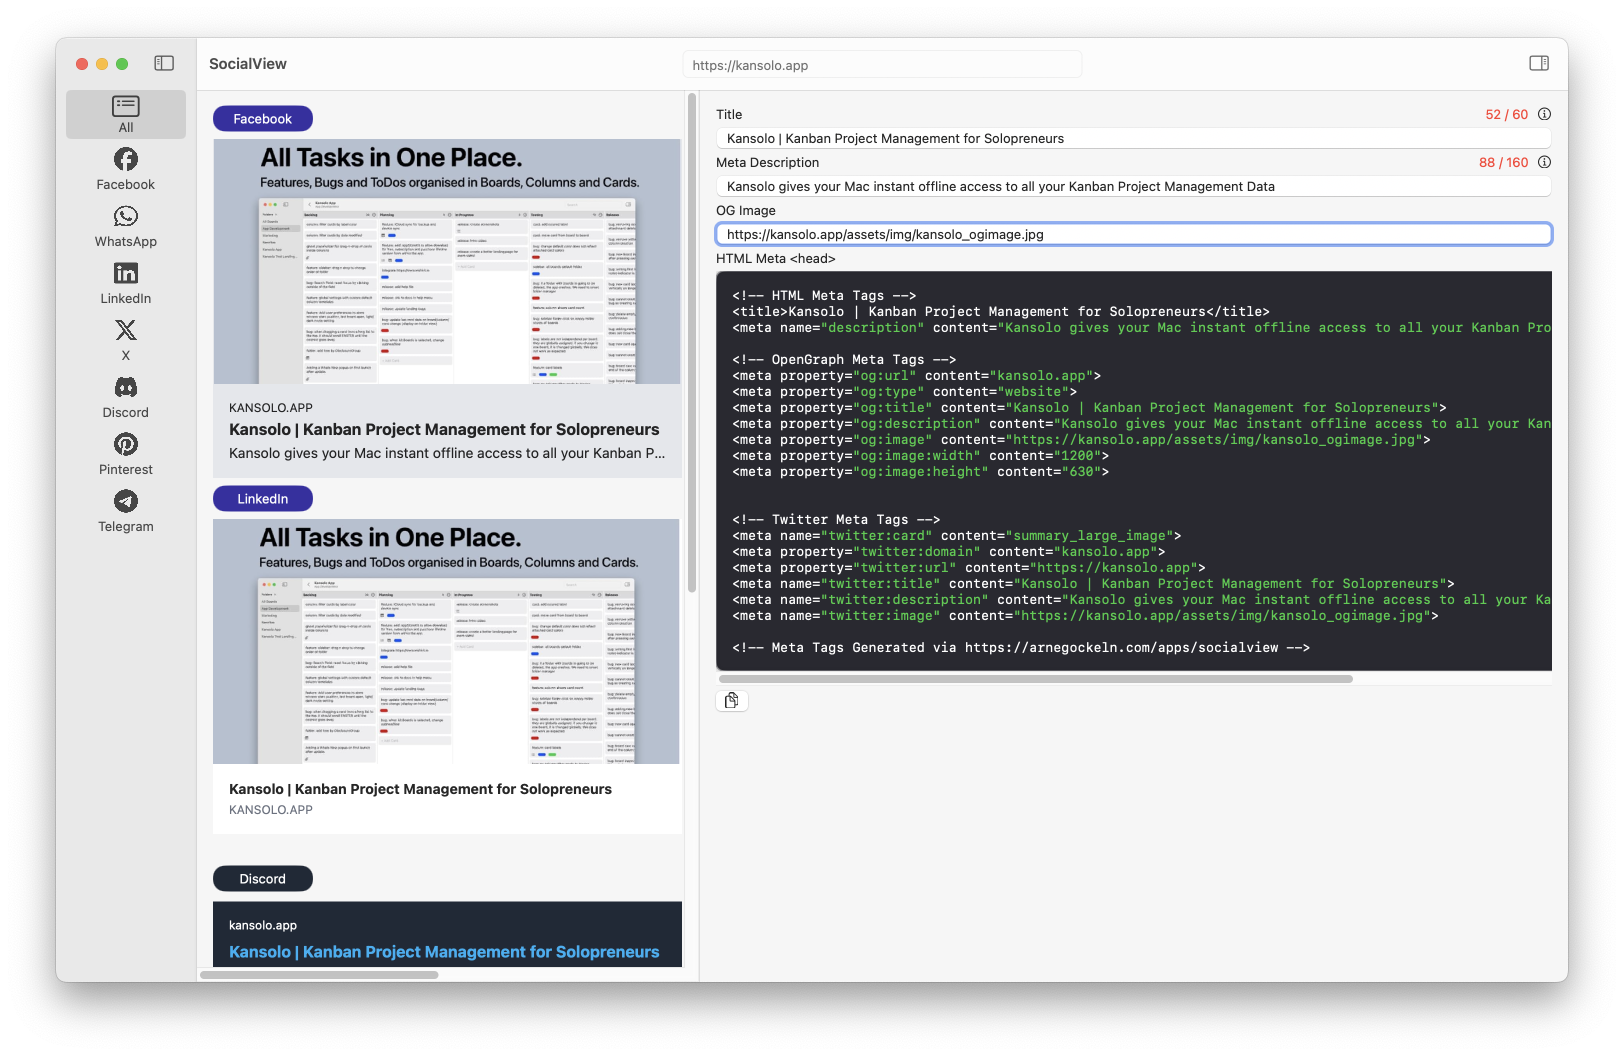Viewport: 1624px width, 1056px height.
Task: Click kansolo.app domain in Discord card
Action: pyautogui.click(x=263, y=925)
